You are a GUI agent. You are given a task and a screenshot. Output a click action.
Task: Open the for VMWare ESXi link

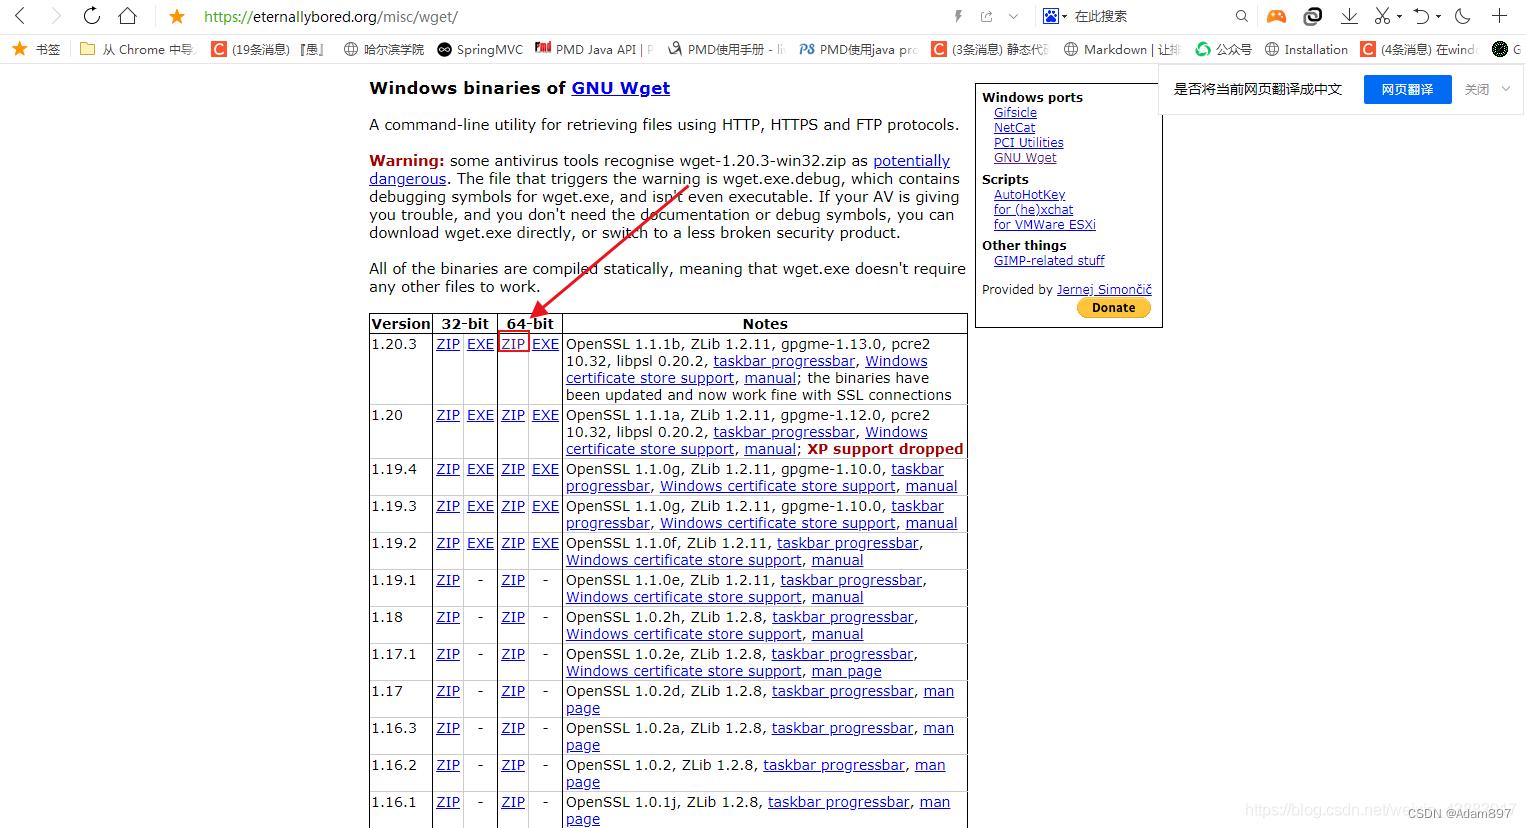[x=1044, y=225]
